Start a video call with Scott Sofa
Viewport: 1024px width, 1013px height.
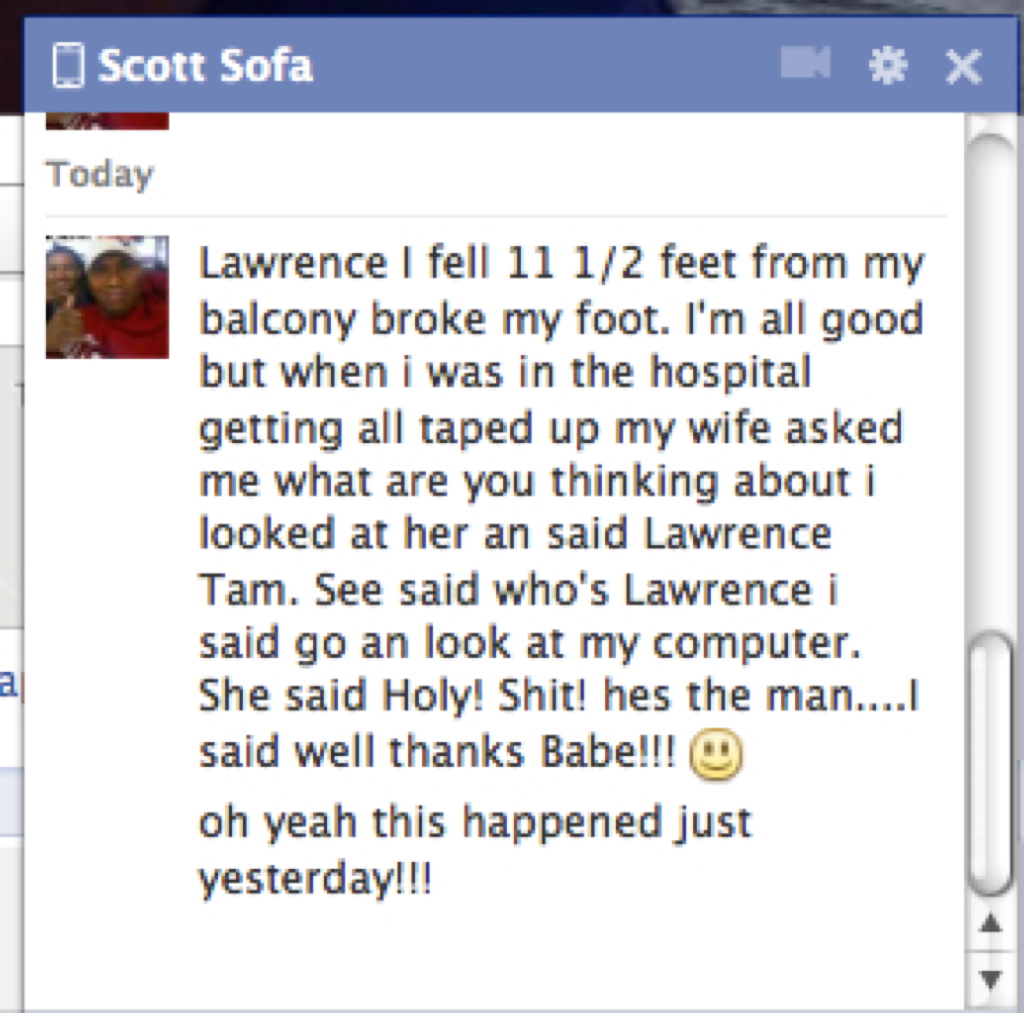coord(805,63)
